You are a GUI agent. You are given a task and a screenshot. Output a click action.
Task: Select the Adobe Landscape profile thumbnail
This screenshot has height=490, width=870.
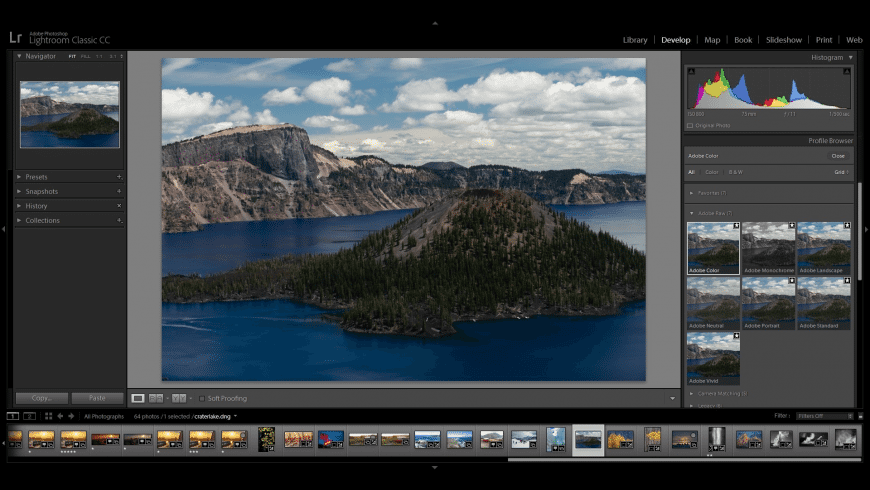tap(823, 248)
